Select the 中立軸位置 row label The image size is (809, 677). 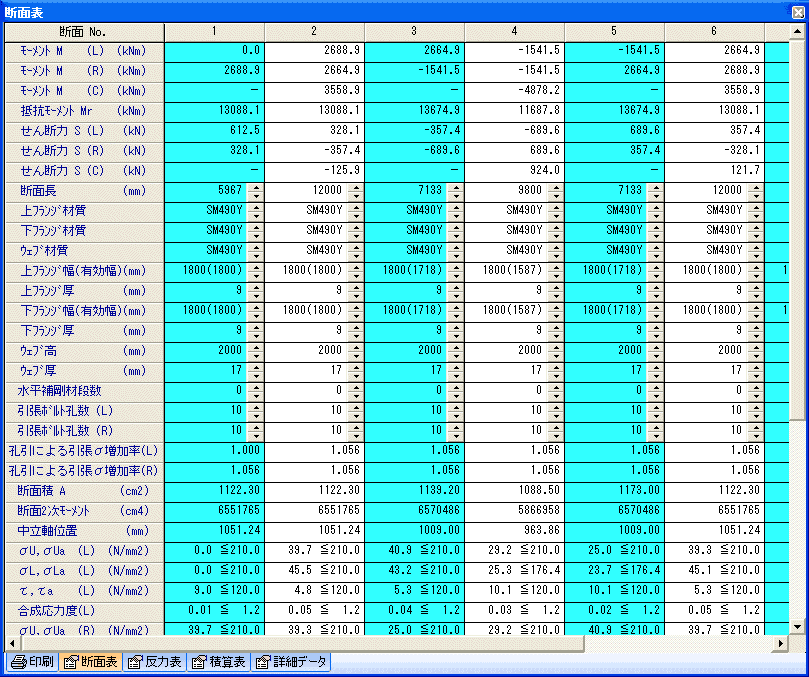point(85,531)
